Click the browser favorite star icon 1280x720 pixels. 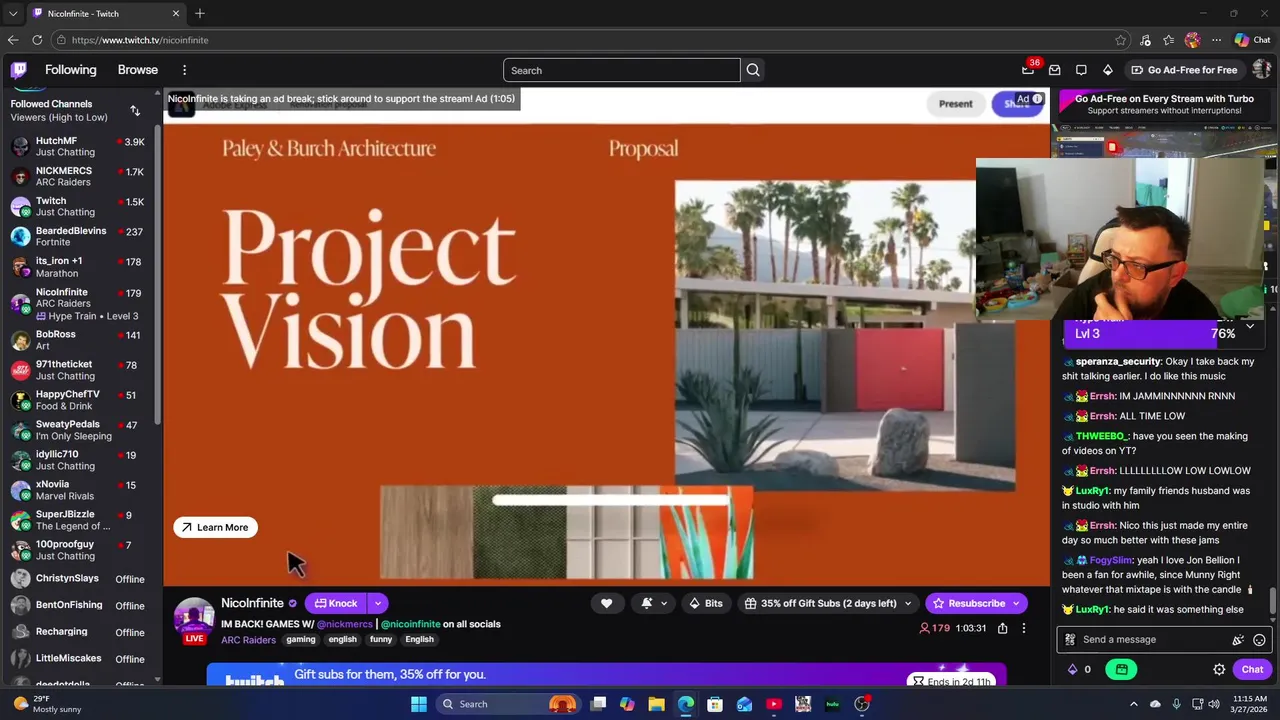1120,40
